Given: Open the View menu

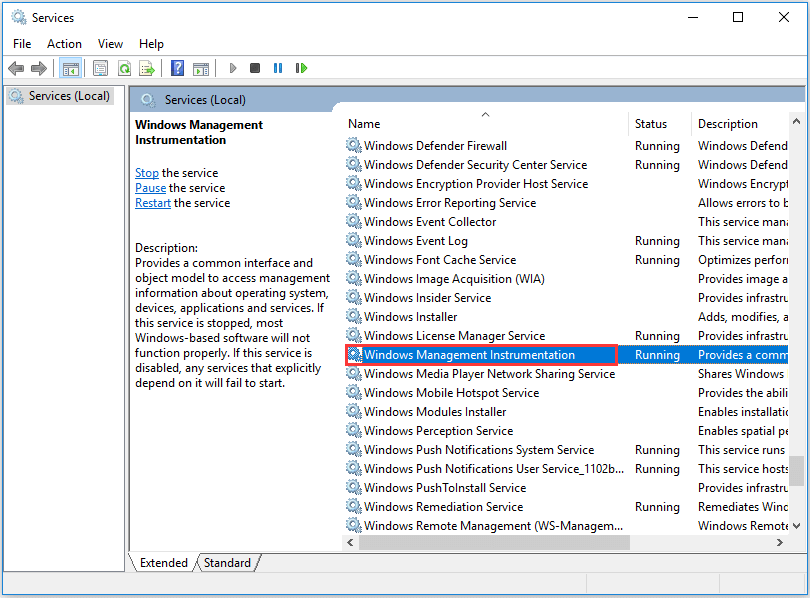Looking at the screenshot, I should 110,44.
